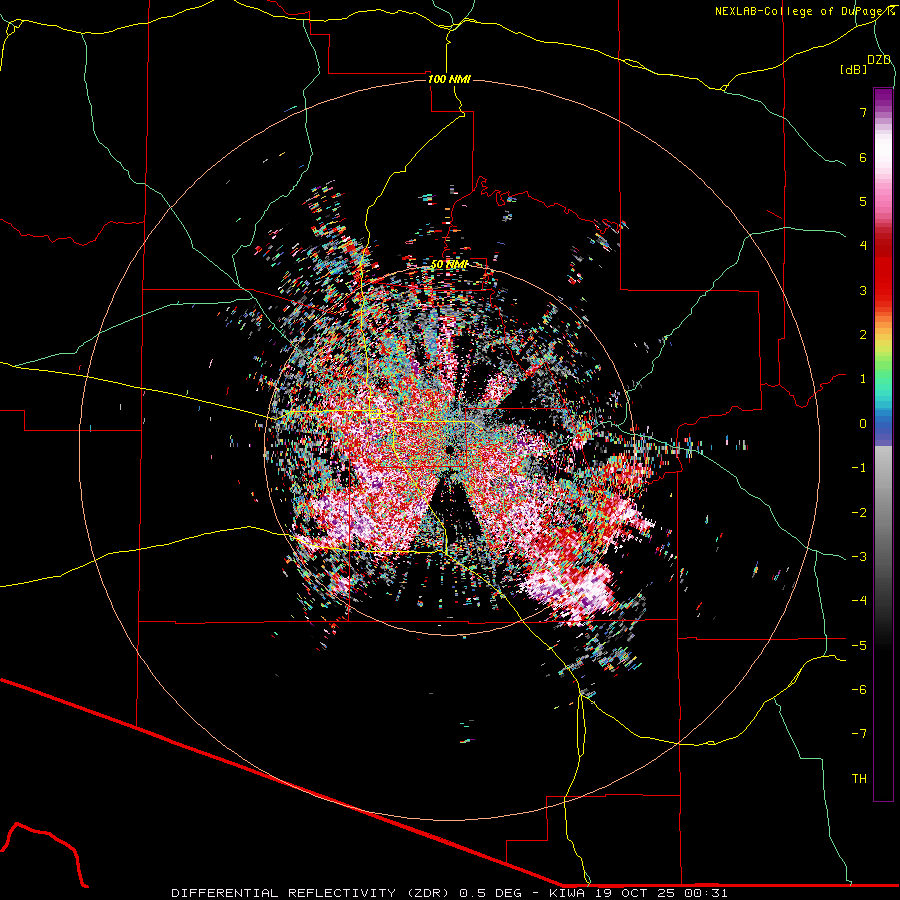Image resolution: width=900 pixels, height=900 pixels.
Task: Click the black radar site dot at the rings' center
Action: pyautogui.click(x=449, y=449)
